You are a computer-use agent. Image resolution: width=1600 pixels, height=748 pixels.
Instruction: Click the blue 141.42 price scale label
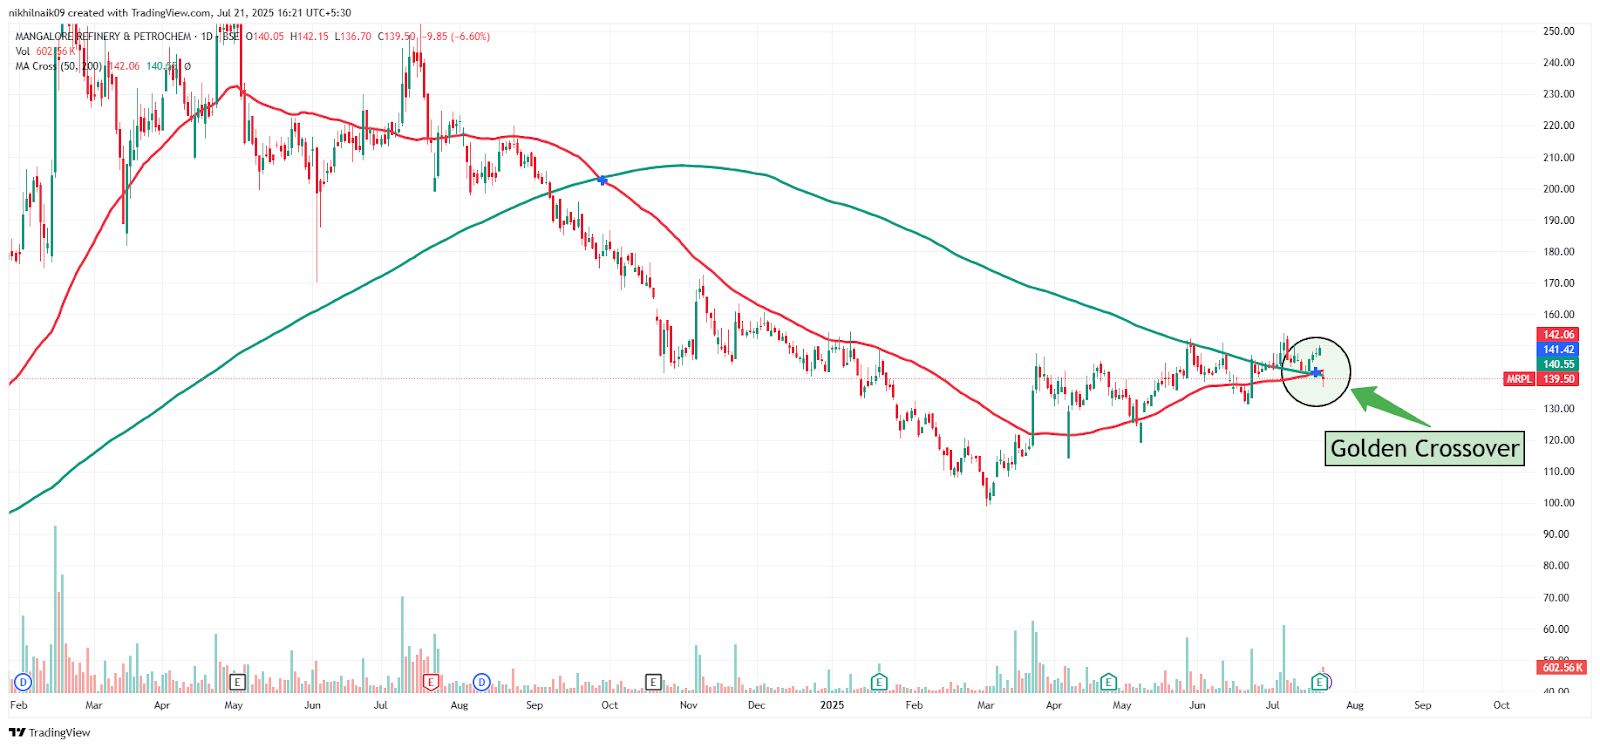[1558, 350]
